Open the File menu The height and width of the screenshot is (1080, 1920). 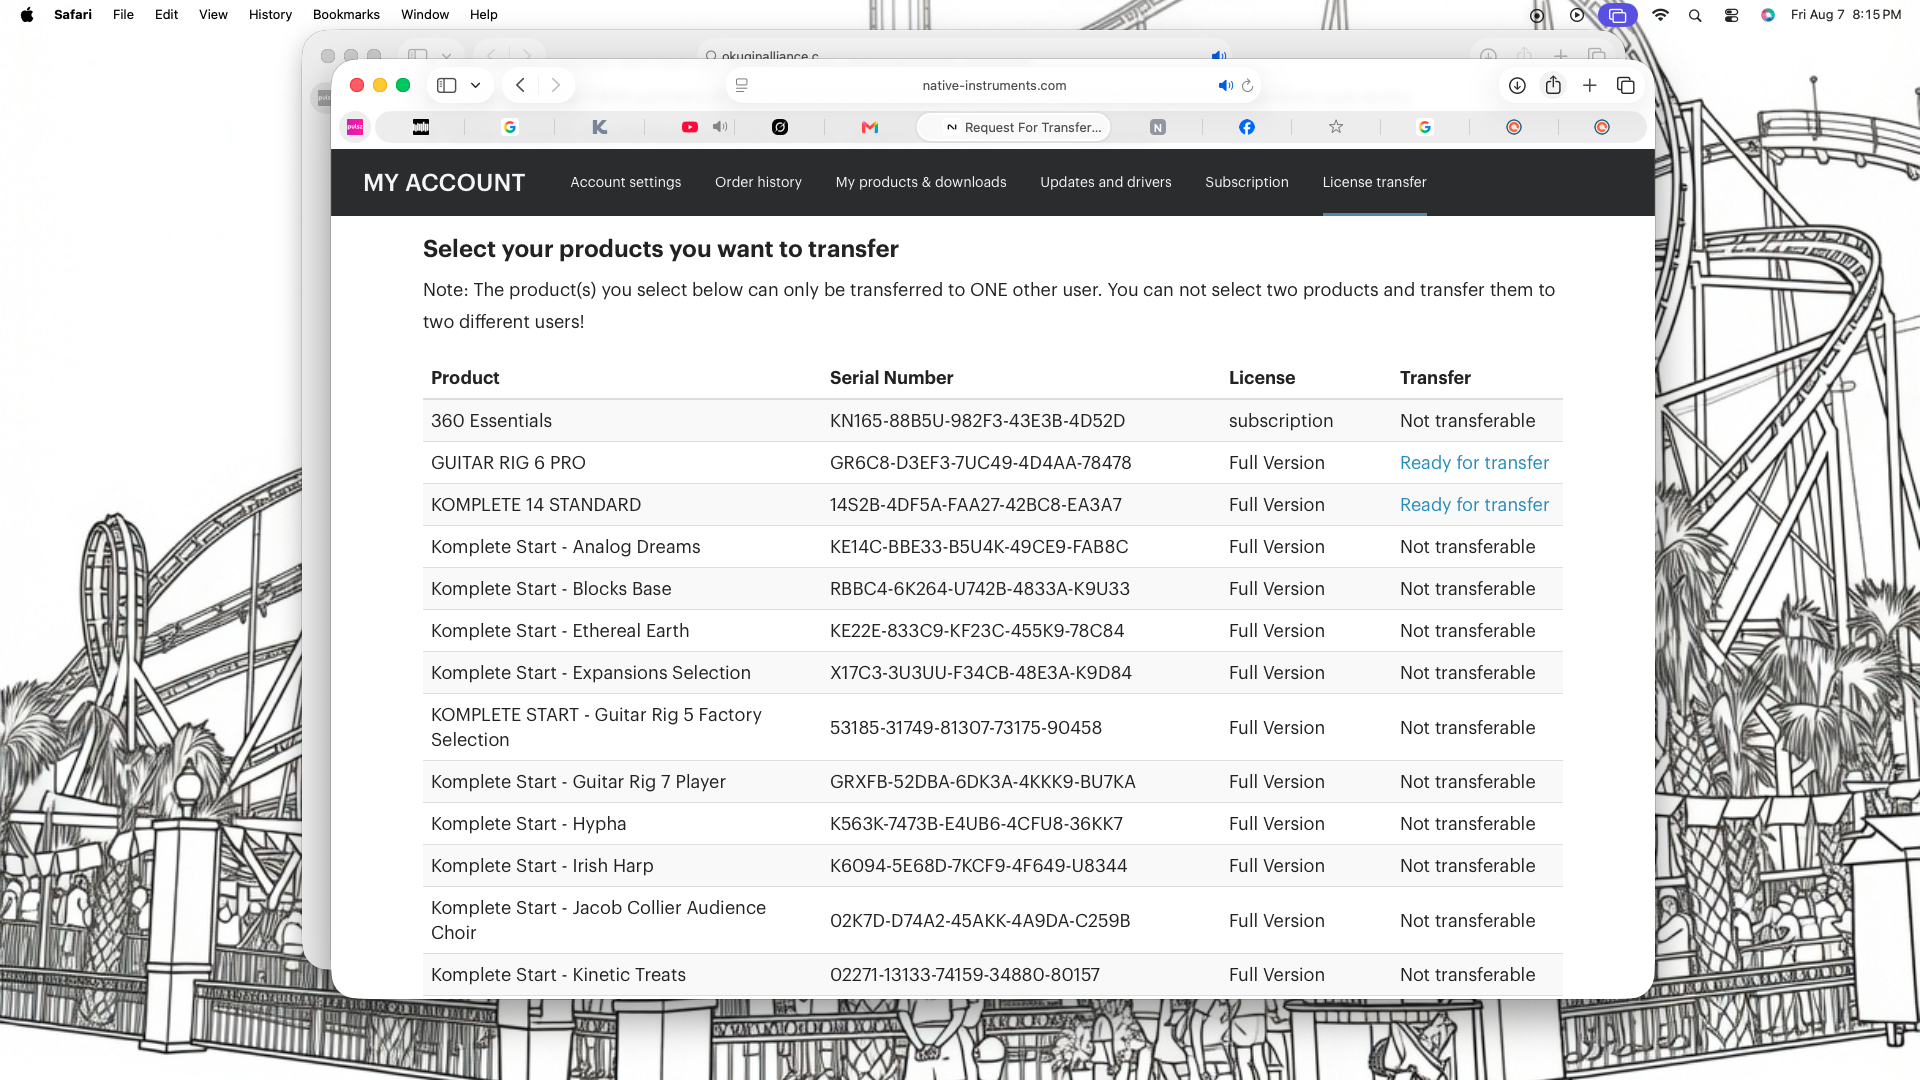[123, 15]
